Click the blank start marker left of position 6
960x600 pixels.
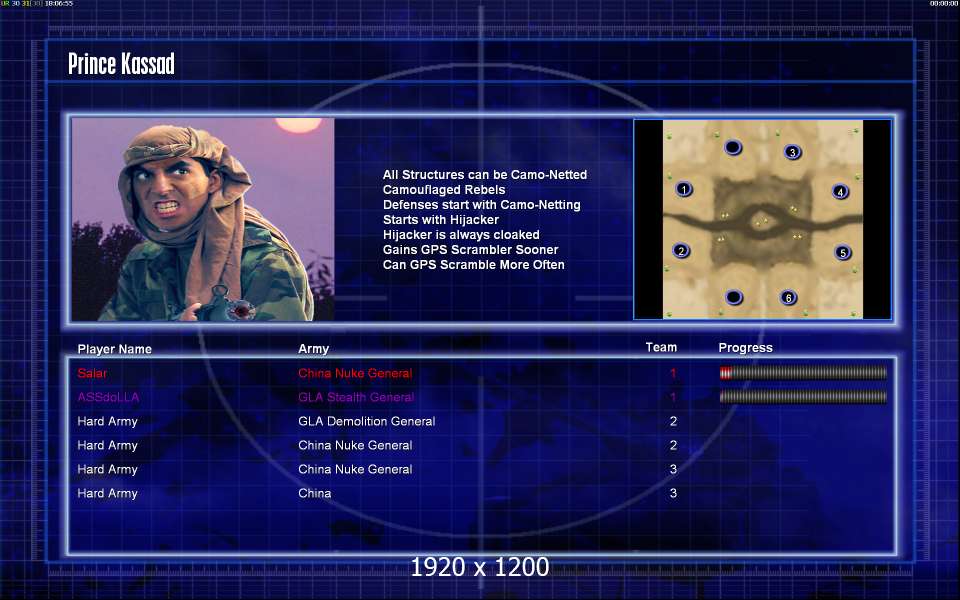pyautogui.click(x=733, y=298)
